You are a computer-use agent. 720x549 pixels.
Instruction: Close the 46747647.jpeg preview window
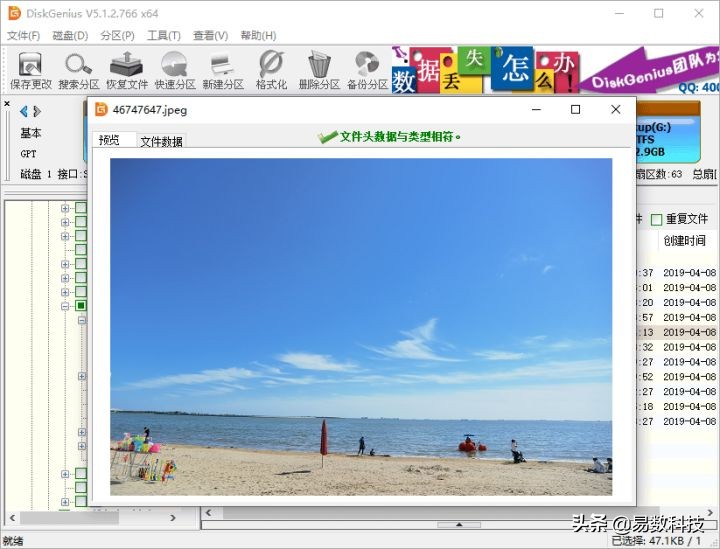pos(616,109)
